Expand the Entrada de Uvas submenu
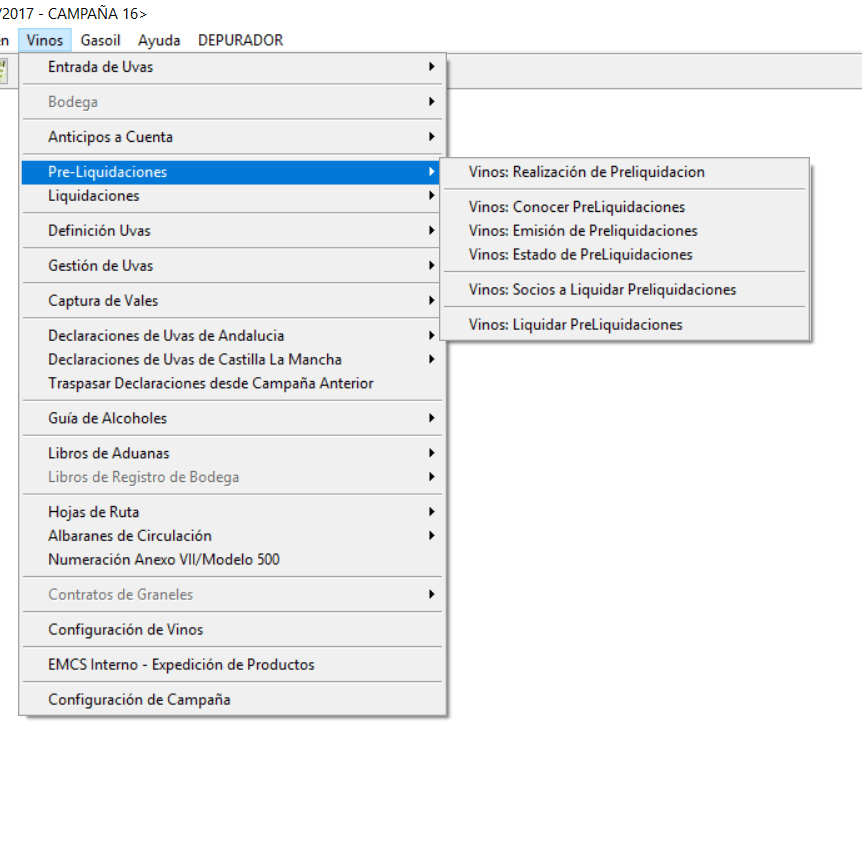The height and width of the screenshot is (849, 862). click(x=100, y=67)
